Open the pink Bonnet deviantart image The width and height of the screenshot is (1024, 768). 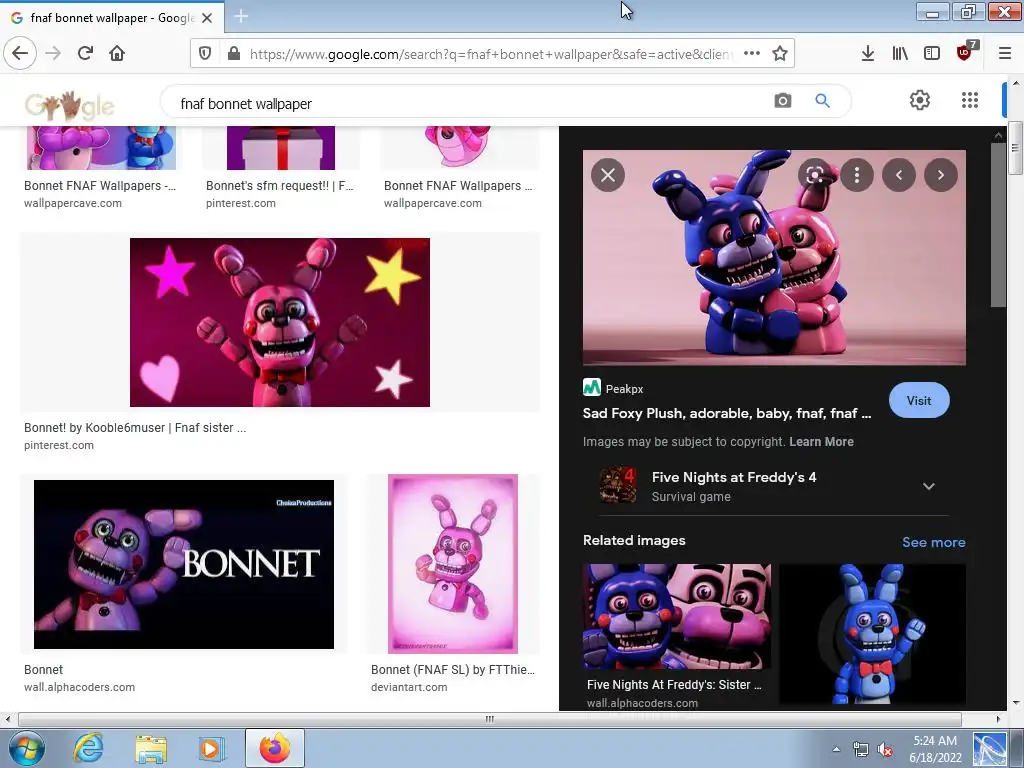click(453, 564)
